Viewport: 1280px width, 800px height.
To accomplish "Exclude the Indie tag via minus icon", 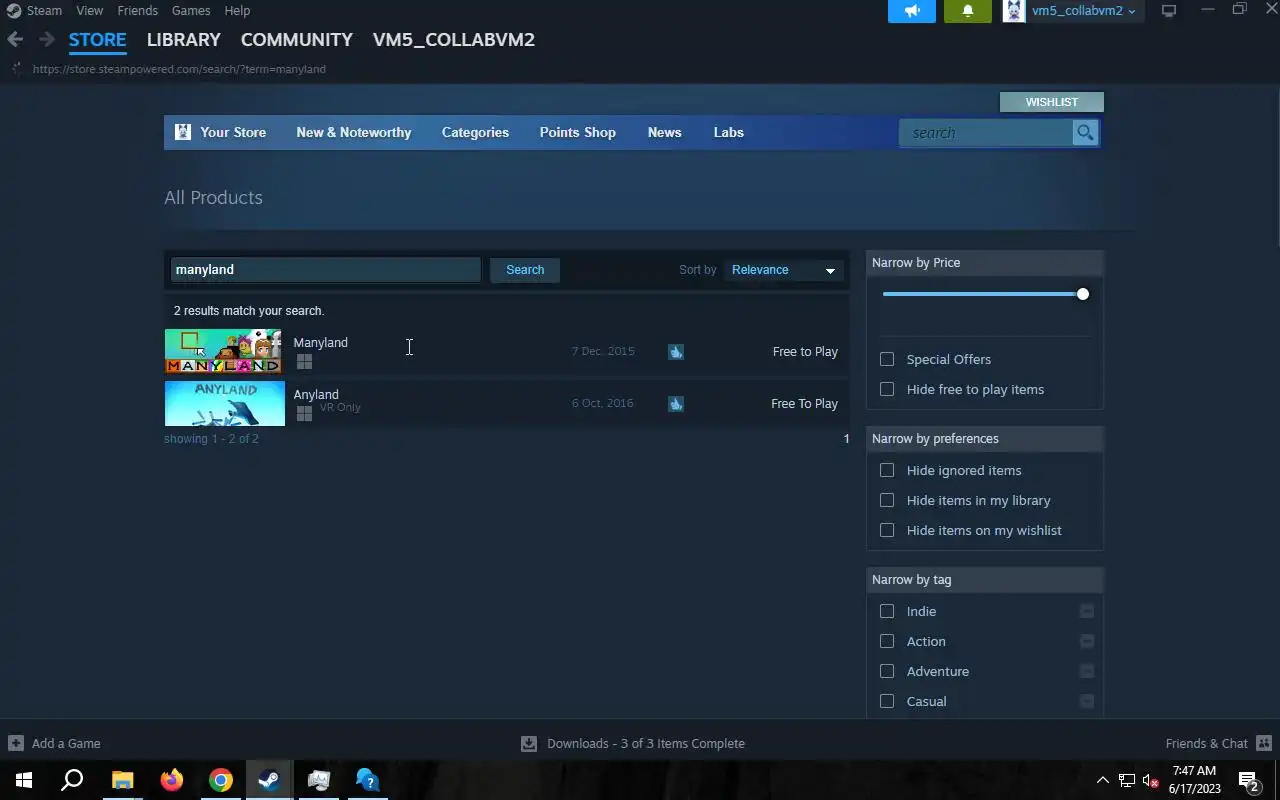I will [x=1087, y=611].
